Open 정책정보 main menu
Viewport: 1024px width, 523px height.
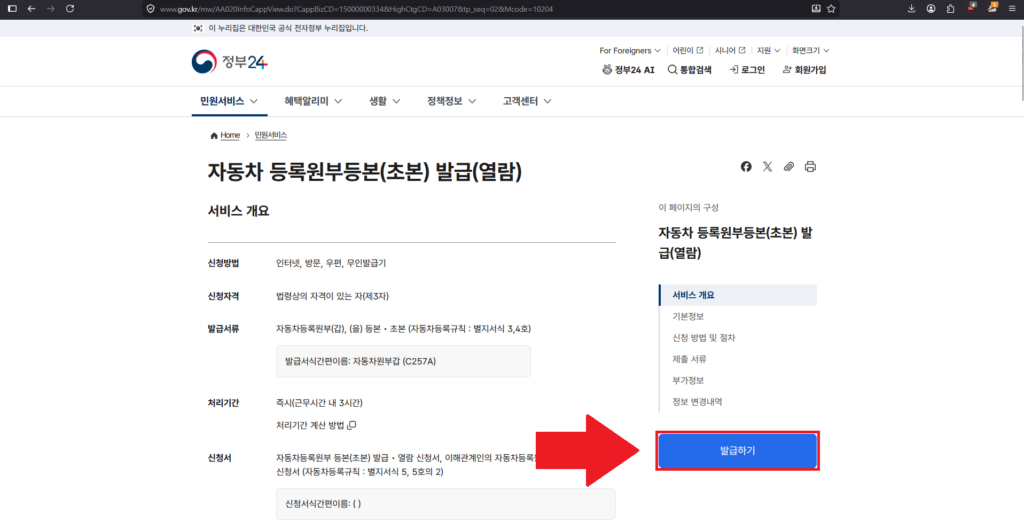pos(451,101)
